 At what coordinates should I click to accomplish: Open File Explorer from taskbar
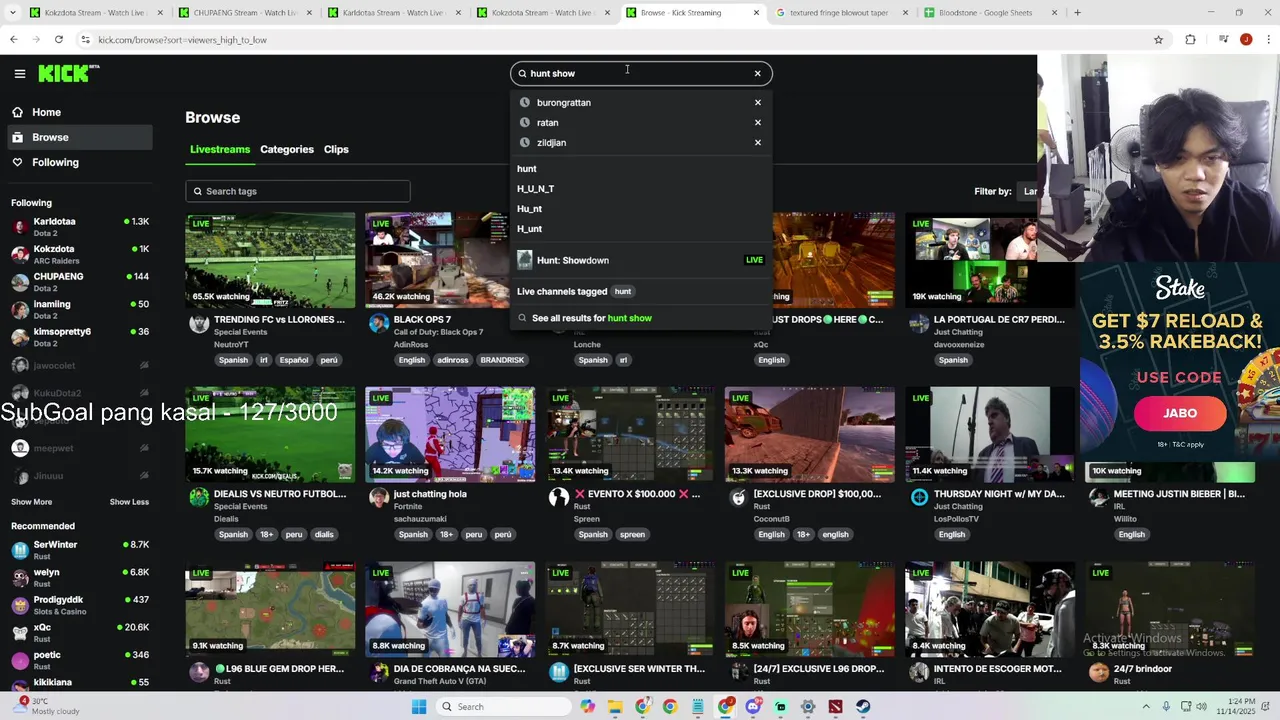(x=615, y=707)
